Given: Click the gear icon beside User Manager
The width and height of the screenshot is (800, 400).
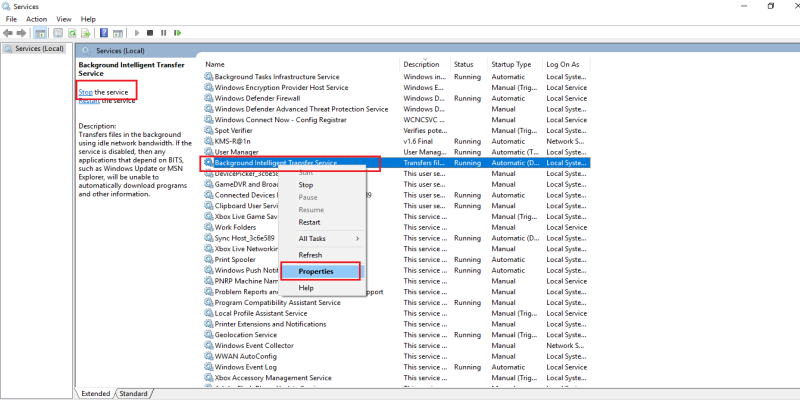Looking at the screenshot, I should pyautogui.click(x=209, y=152).
